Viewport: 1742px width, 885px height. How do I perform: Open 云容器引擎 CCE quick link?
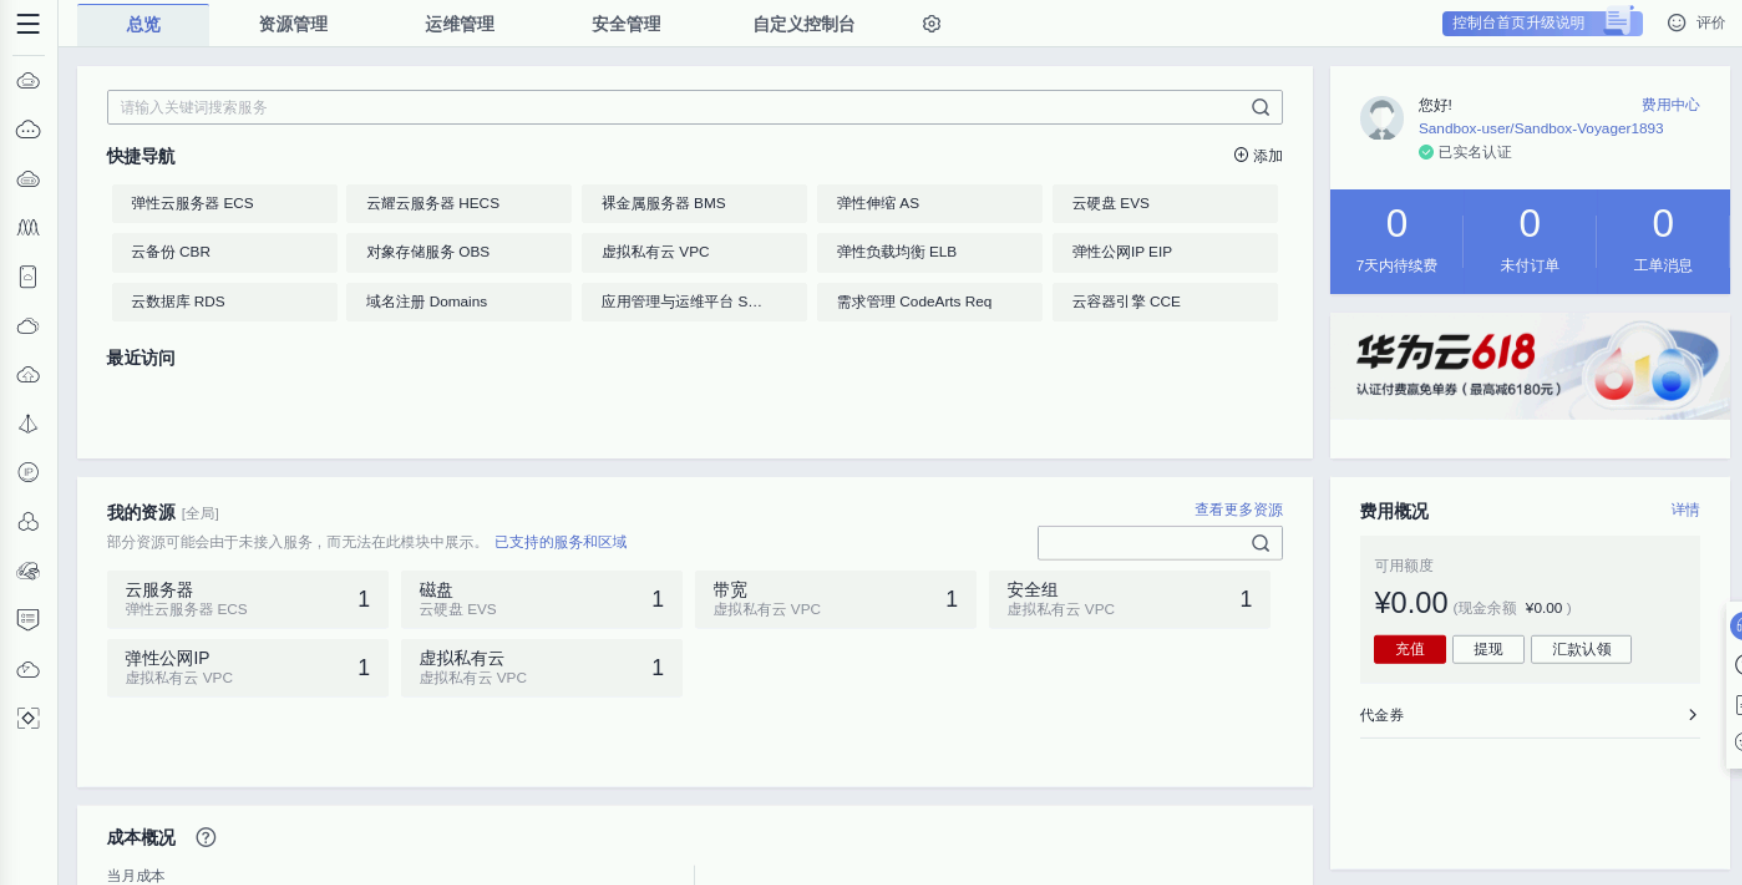(x=1165, y=302)
